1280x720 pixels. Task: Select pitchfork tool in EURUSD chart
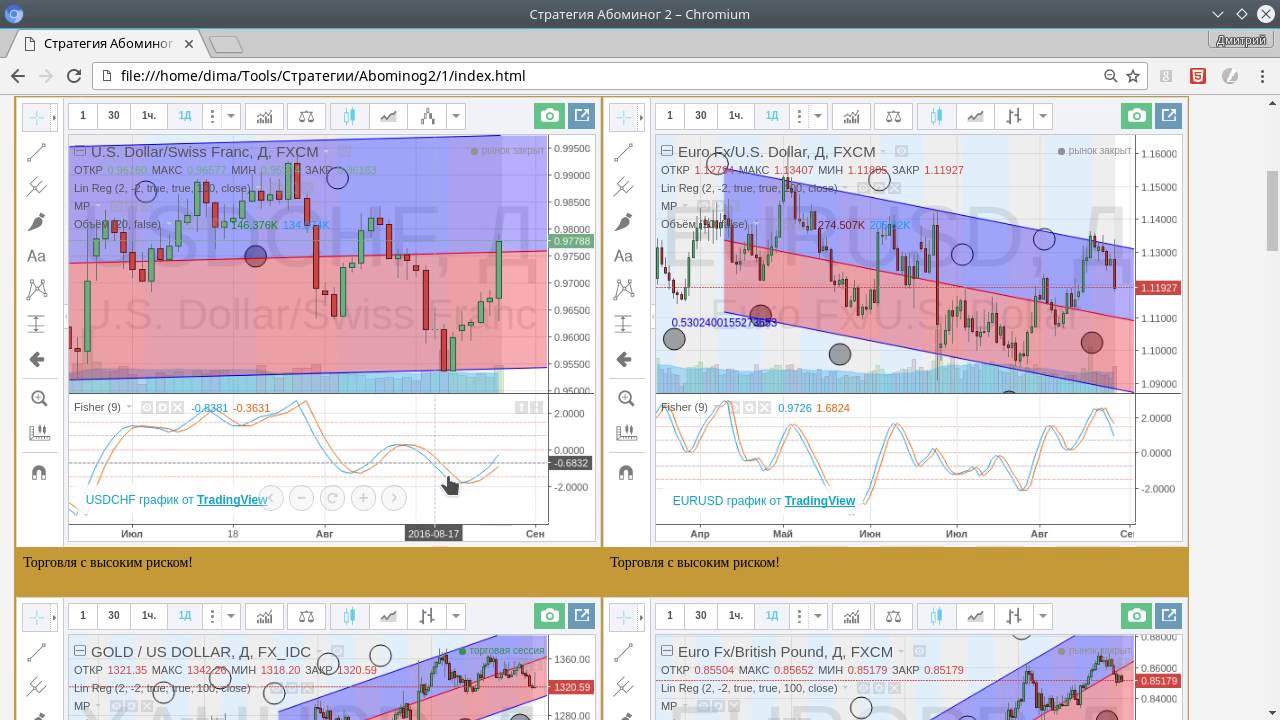coord(624,187)
